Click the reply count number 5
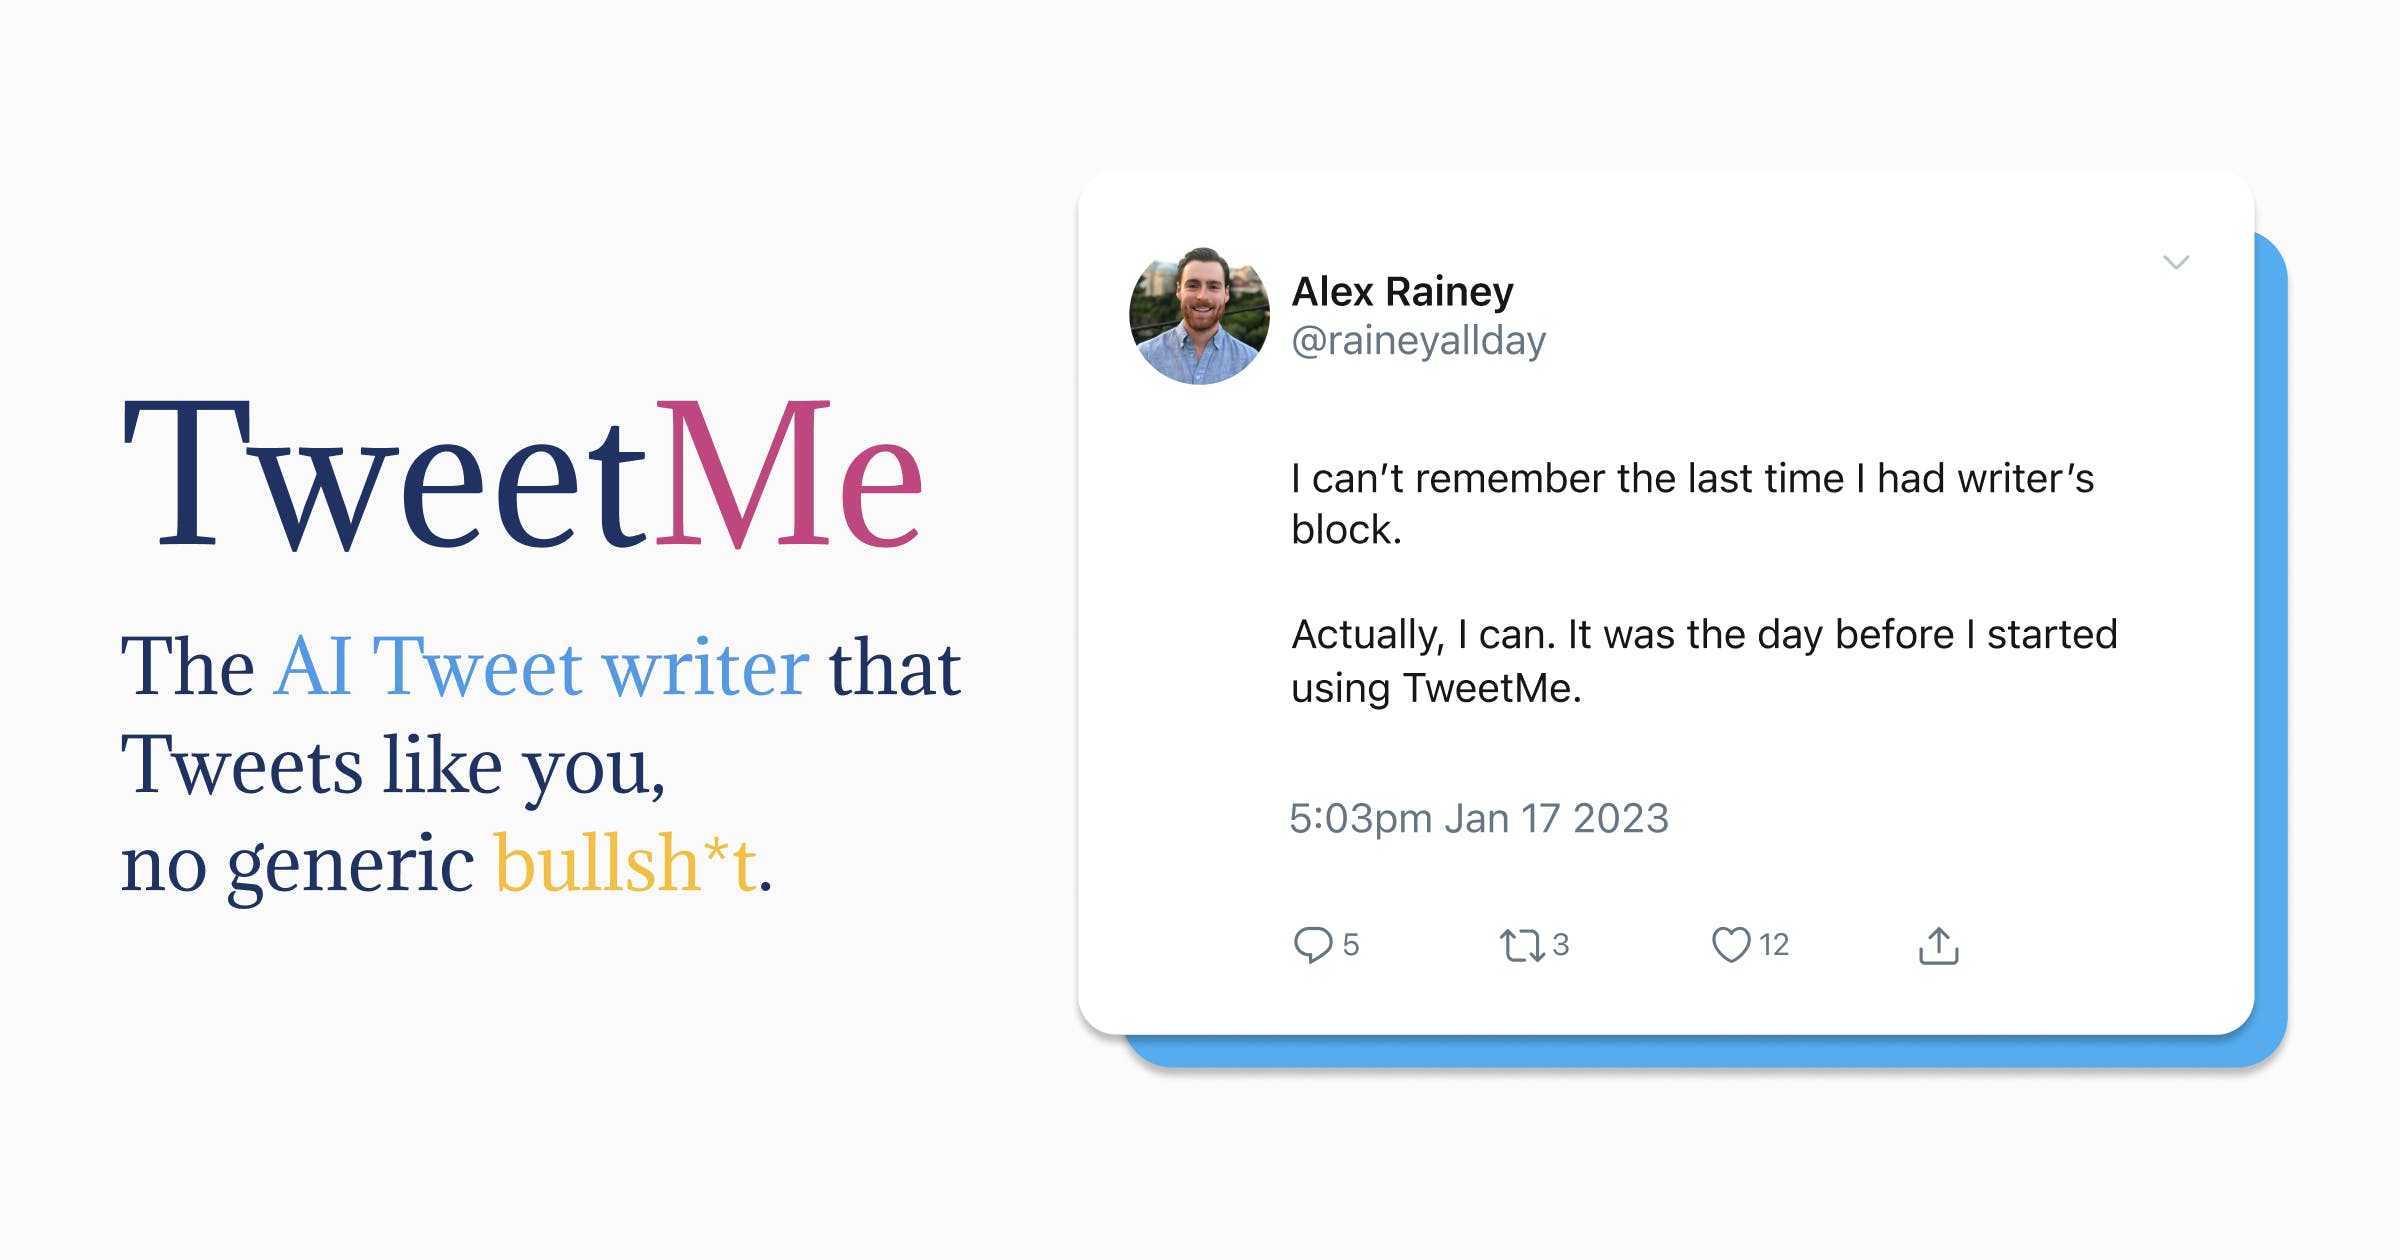 click(1351, 945)
